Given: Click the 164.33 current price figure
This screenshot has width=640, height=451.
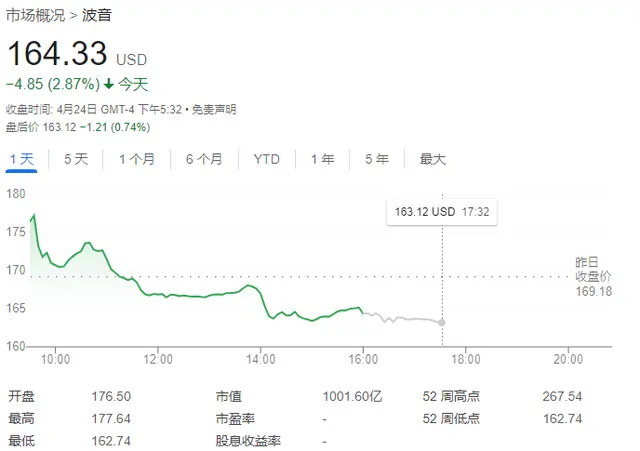Looking at the screenshot, I should [x=58, y=55].
